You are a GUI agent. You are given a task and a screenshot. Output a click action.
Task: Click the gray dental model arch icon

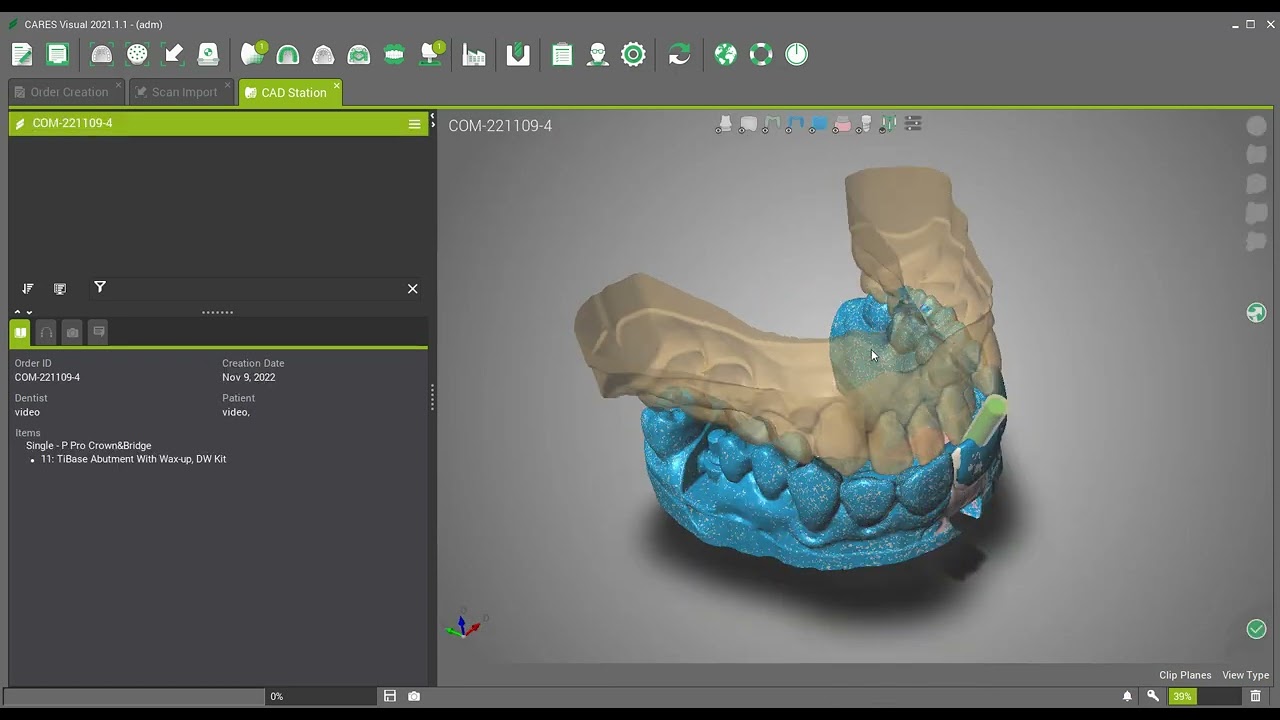click(323, 54)
